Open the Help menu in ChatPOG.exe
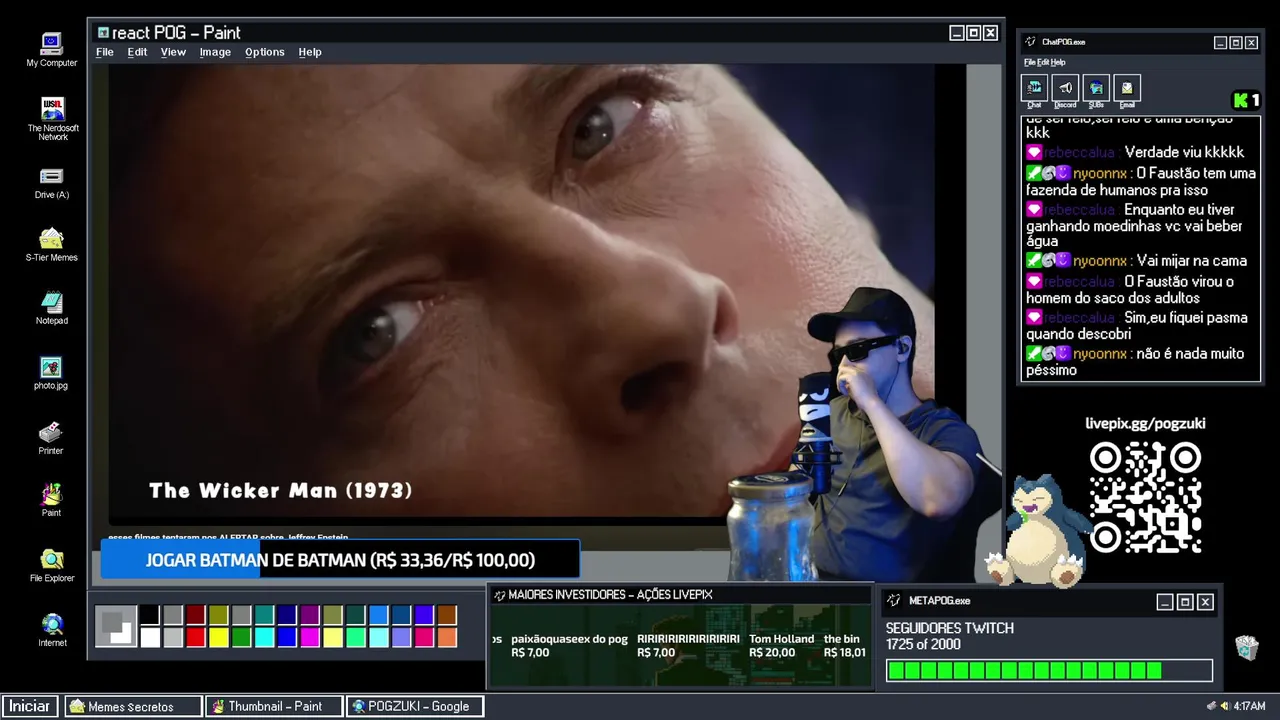Viewport: 1280px width, 720px height. pos(1058,62)
